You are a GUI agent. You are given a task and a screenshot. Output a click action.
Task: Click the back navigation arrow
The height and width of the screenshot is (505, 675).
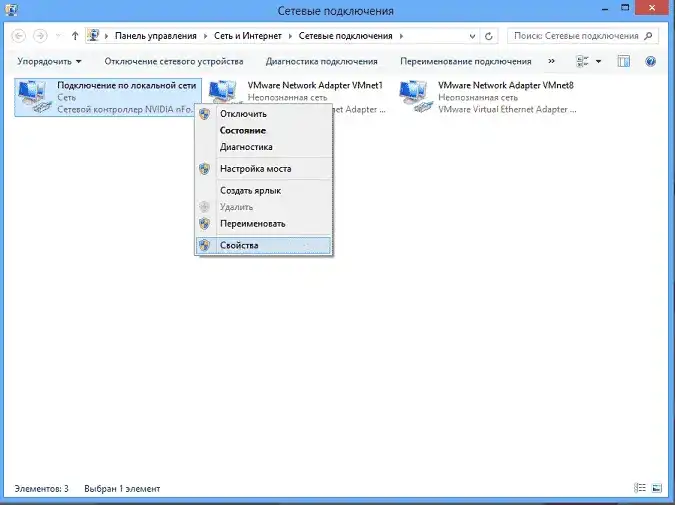[19, 36]
